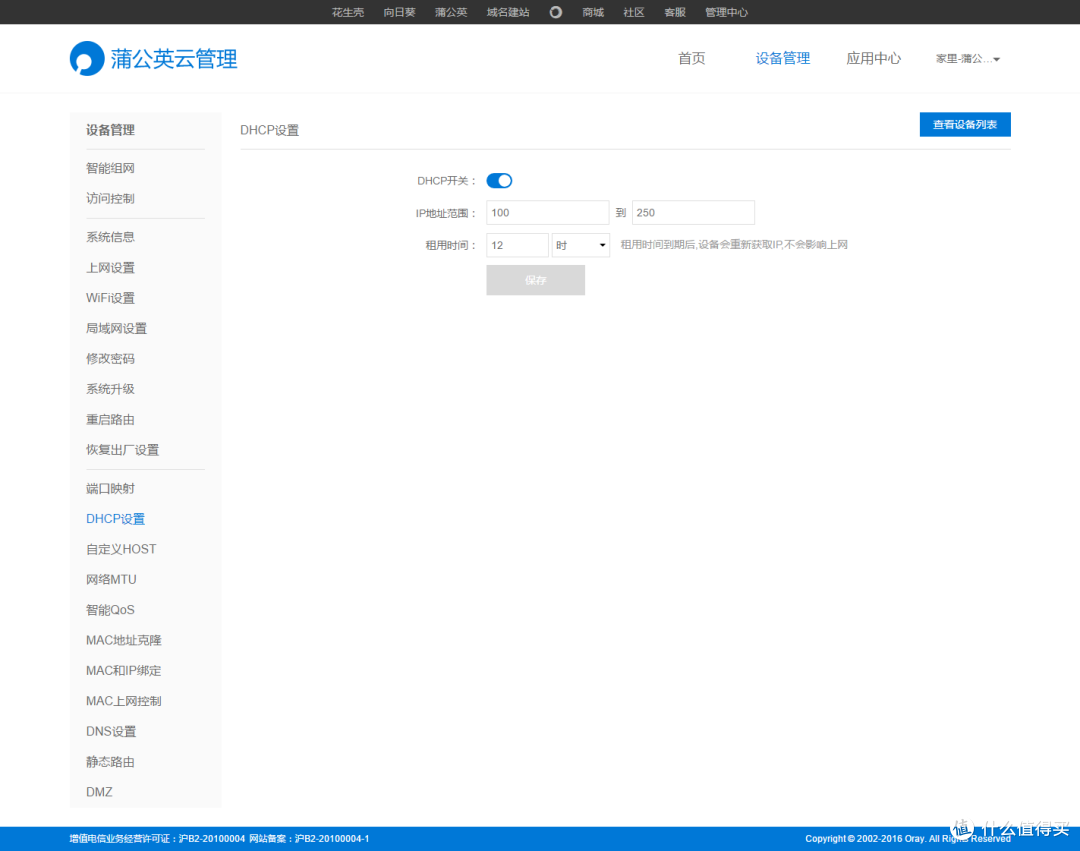Select 修改密码 in the sidebar

tap(110, 359)
